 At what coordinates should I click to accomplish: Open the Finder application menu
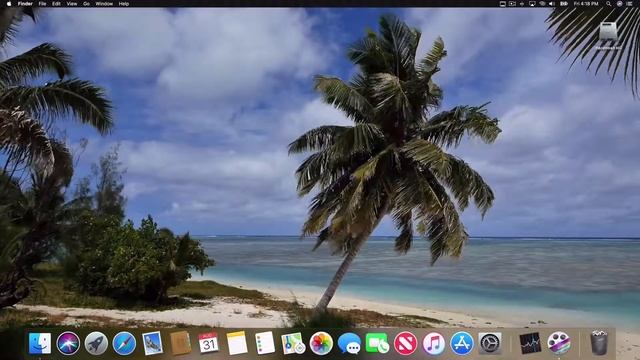25,4
